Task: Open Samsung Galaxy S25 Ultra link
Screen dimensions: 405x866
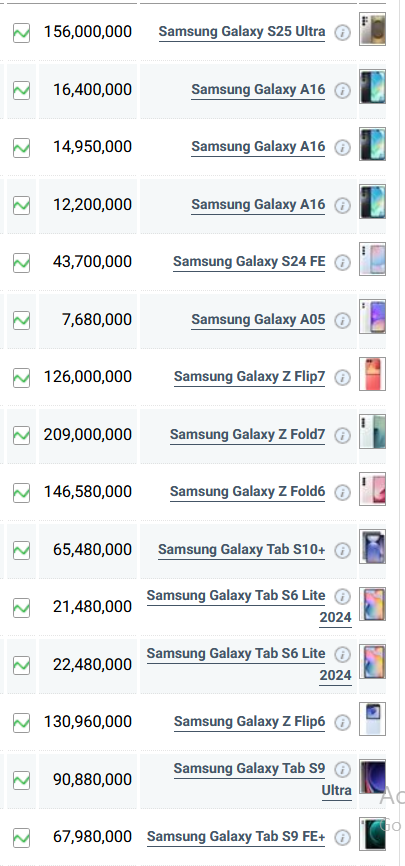Action: click(242, 32)
